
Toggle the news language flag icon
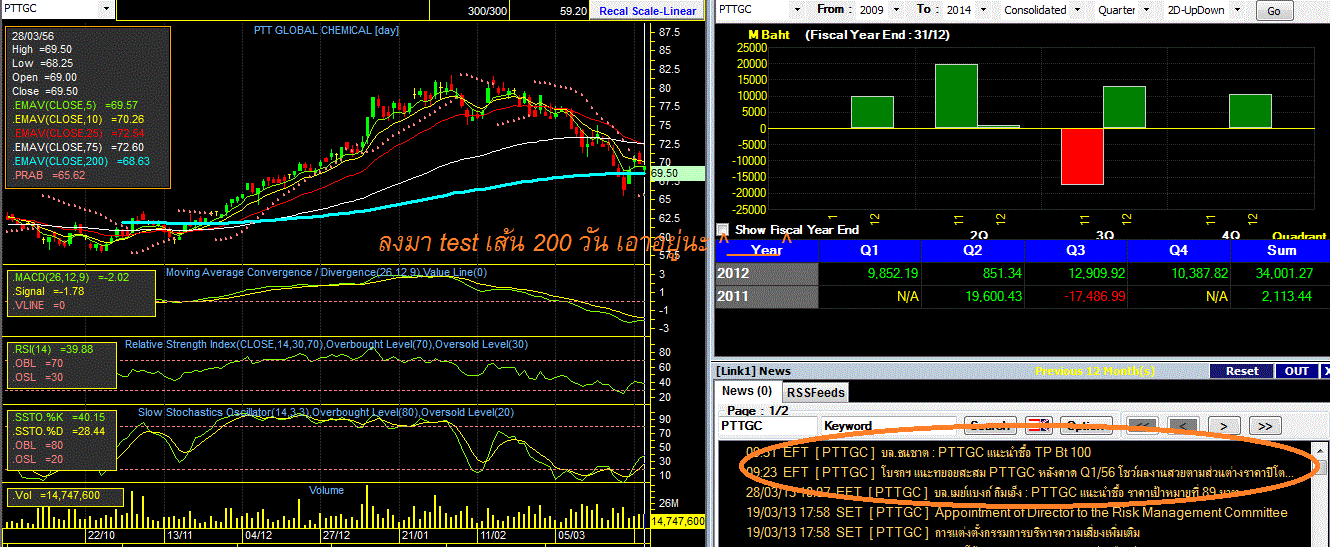coord(1039,425)
